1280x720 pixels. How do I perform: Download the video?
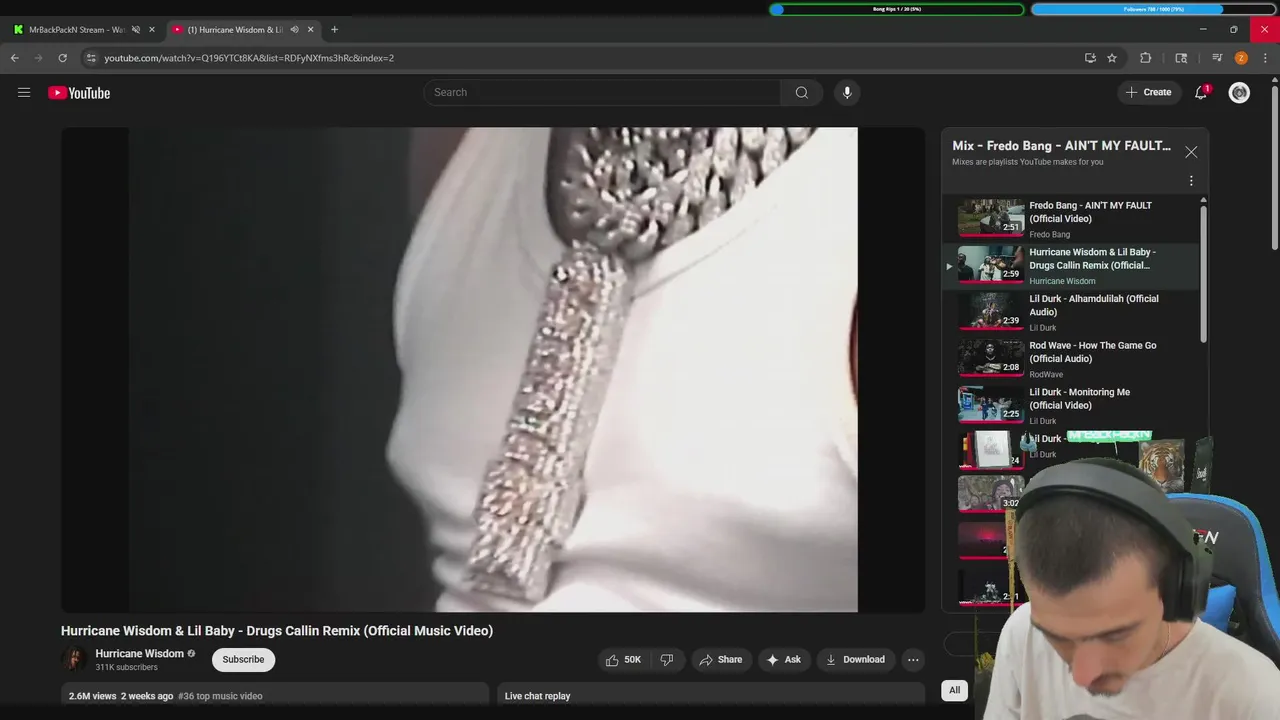click(x=855, y=660)
